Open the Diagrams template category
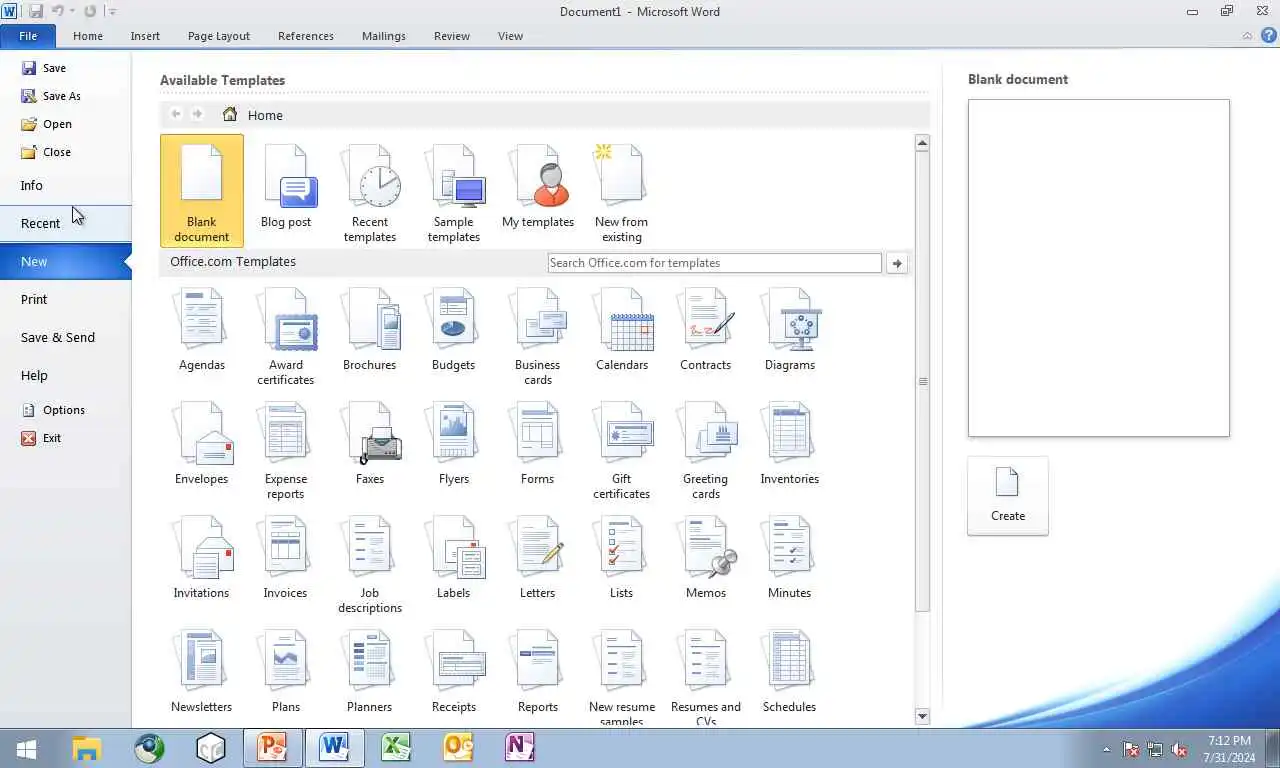The image size is (1280, 768). [x=790, y=330]
